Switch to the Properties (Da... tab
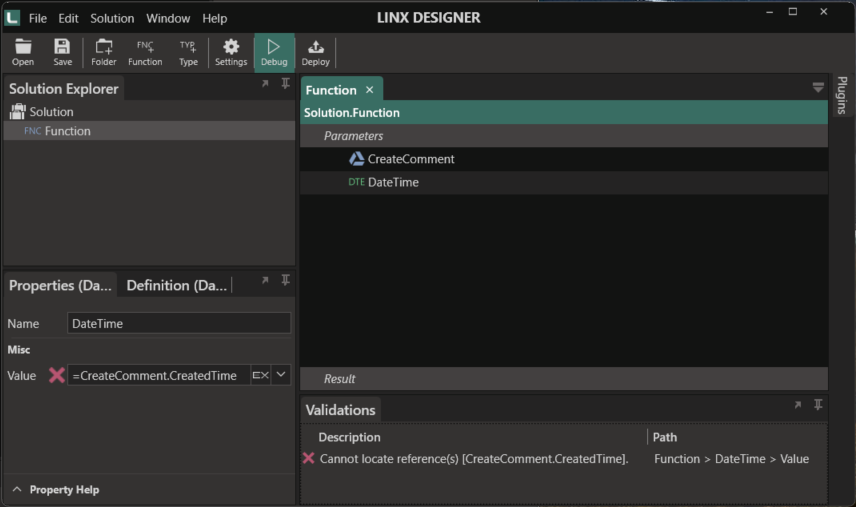 point(60,285)
